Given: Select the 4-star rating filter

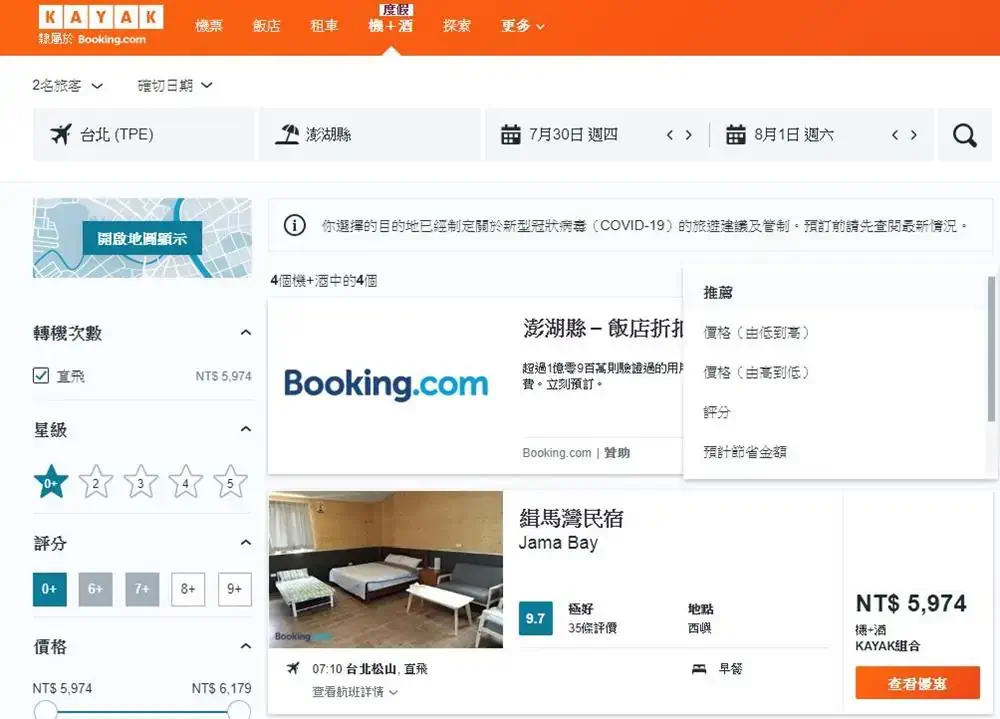Looking at the screenshot, I should click(185, 483).
